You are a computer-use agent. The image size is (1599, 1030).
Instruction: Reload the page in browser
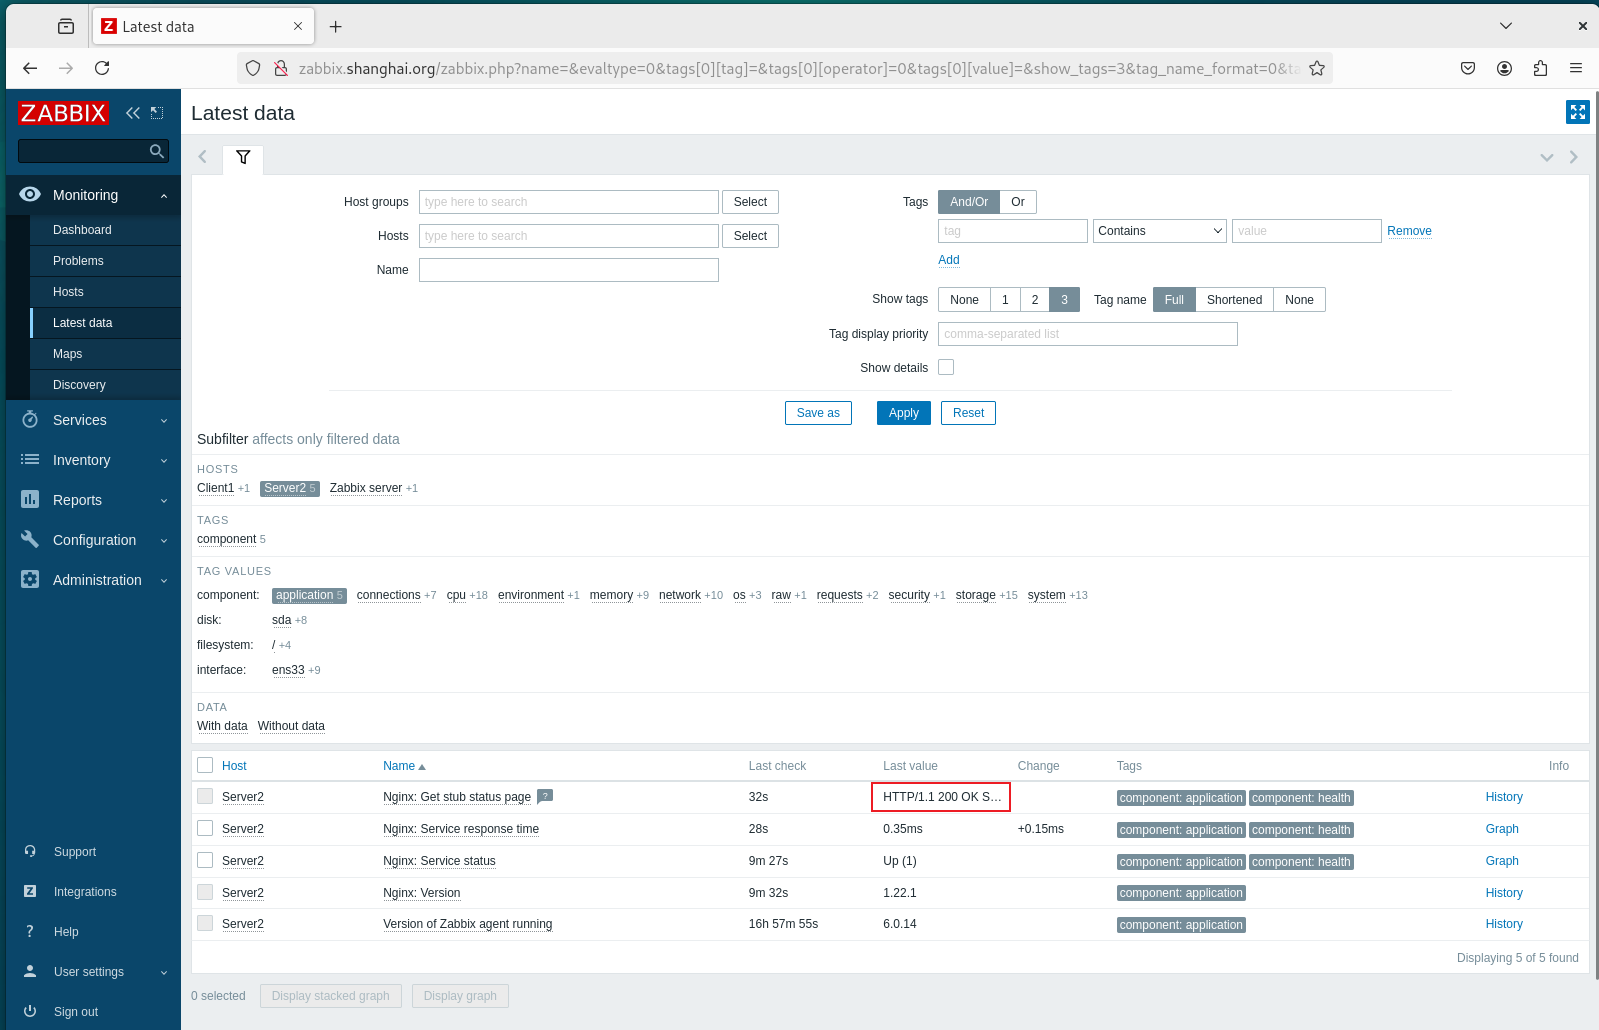[x=102, y=68]
